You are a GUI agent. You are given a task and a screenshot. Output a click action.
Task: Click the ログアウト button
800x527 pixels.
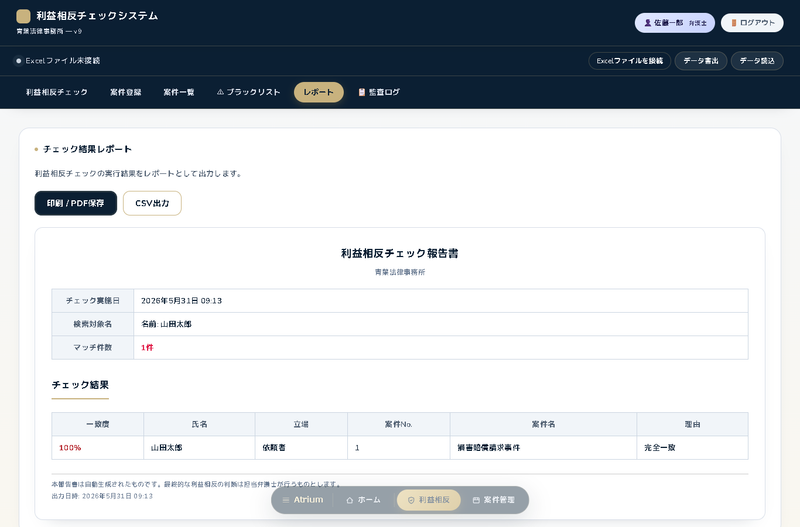[x=752, y=23]
